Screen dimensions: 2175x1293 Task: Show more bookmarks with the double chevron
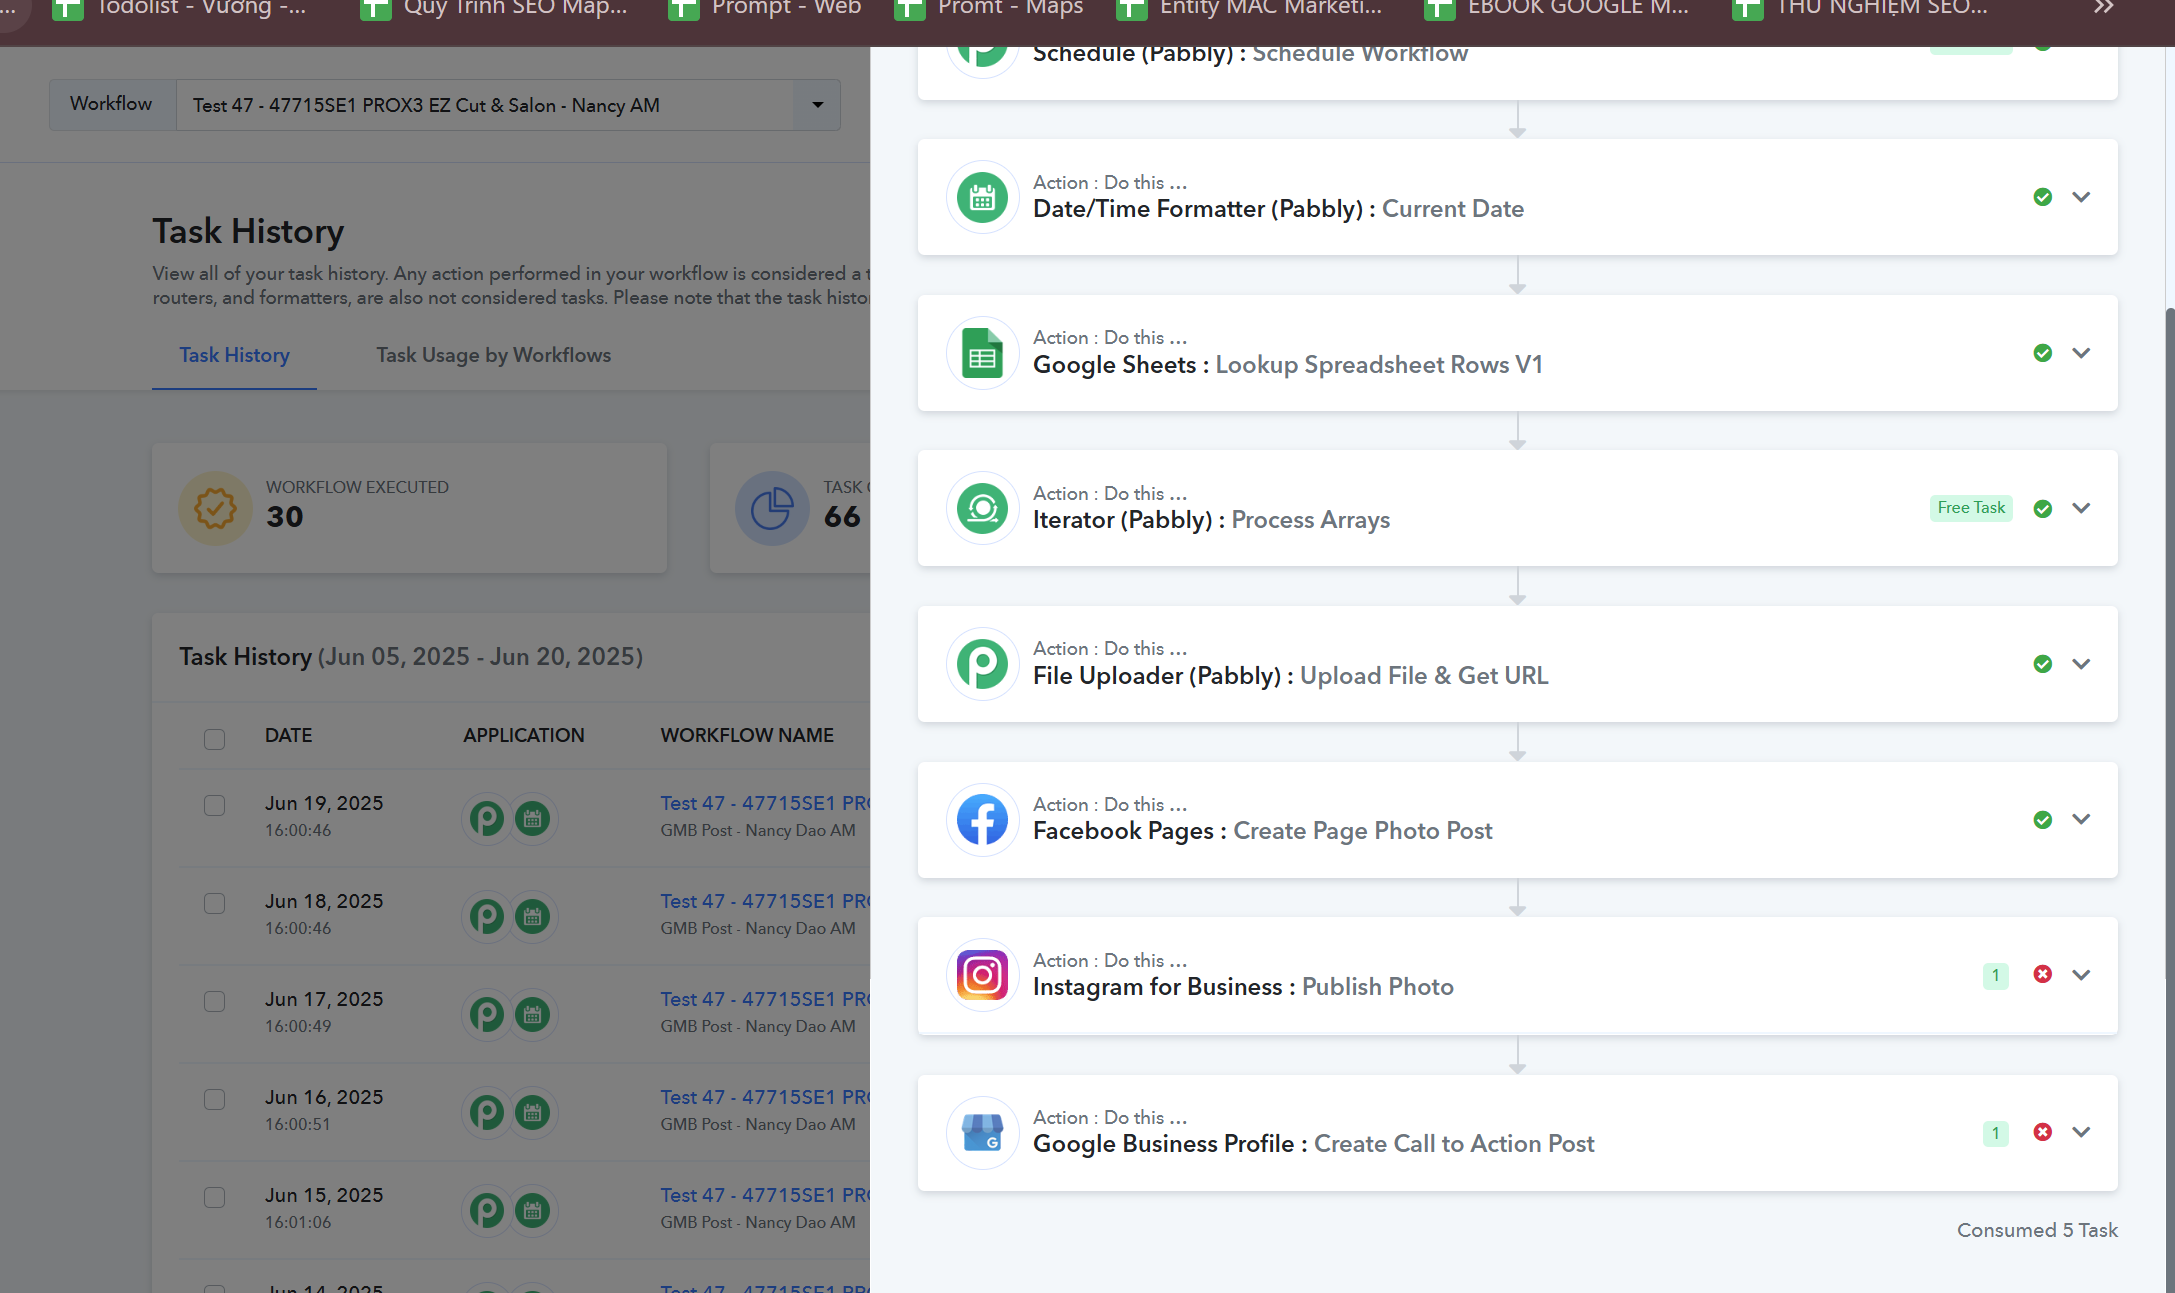[x=2103, y=8]
